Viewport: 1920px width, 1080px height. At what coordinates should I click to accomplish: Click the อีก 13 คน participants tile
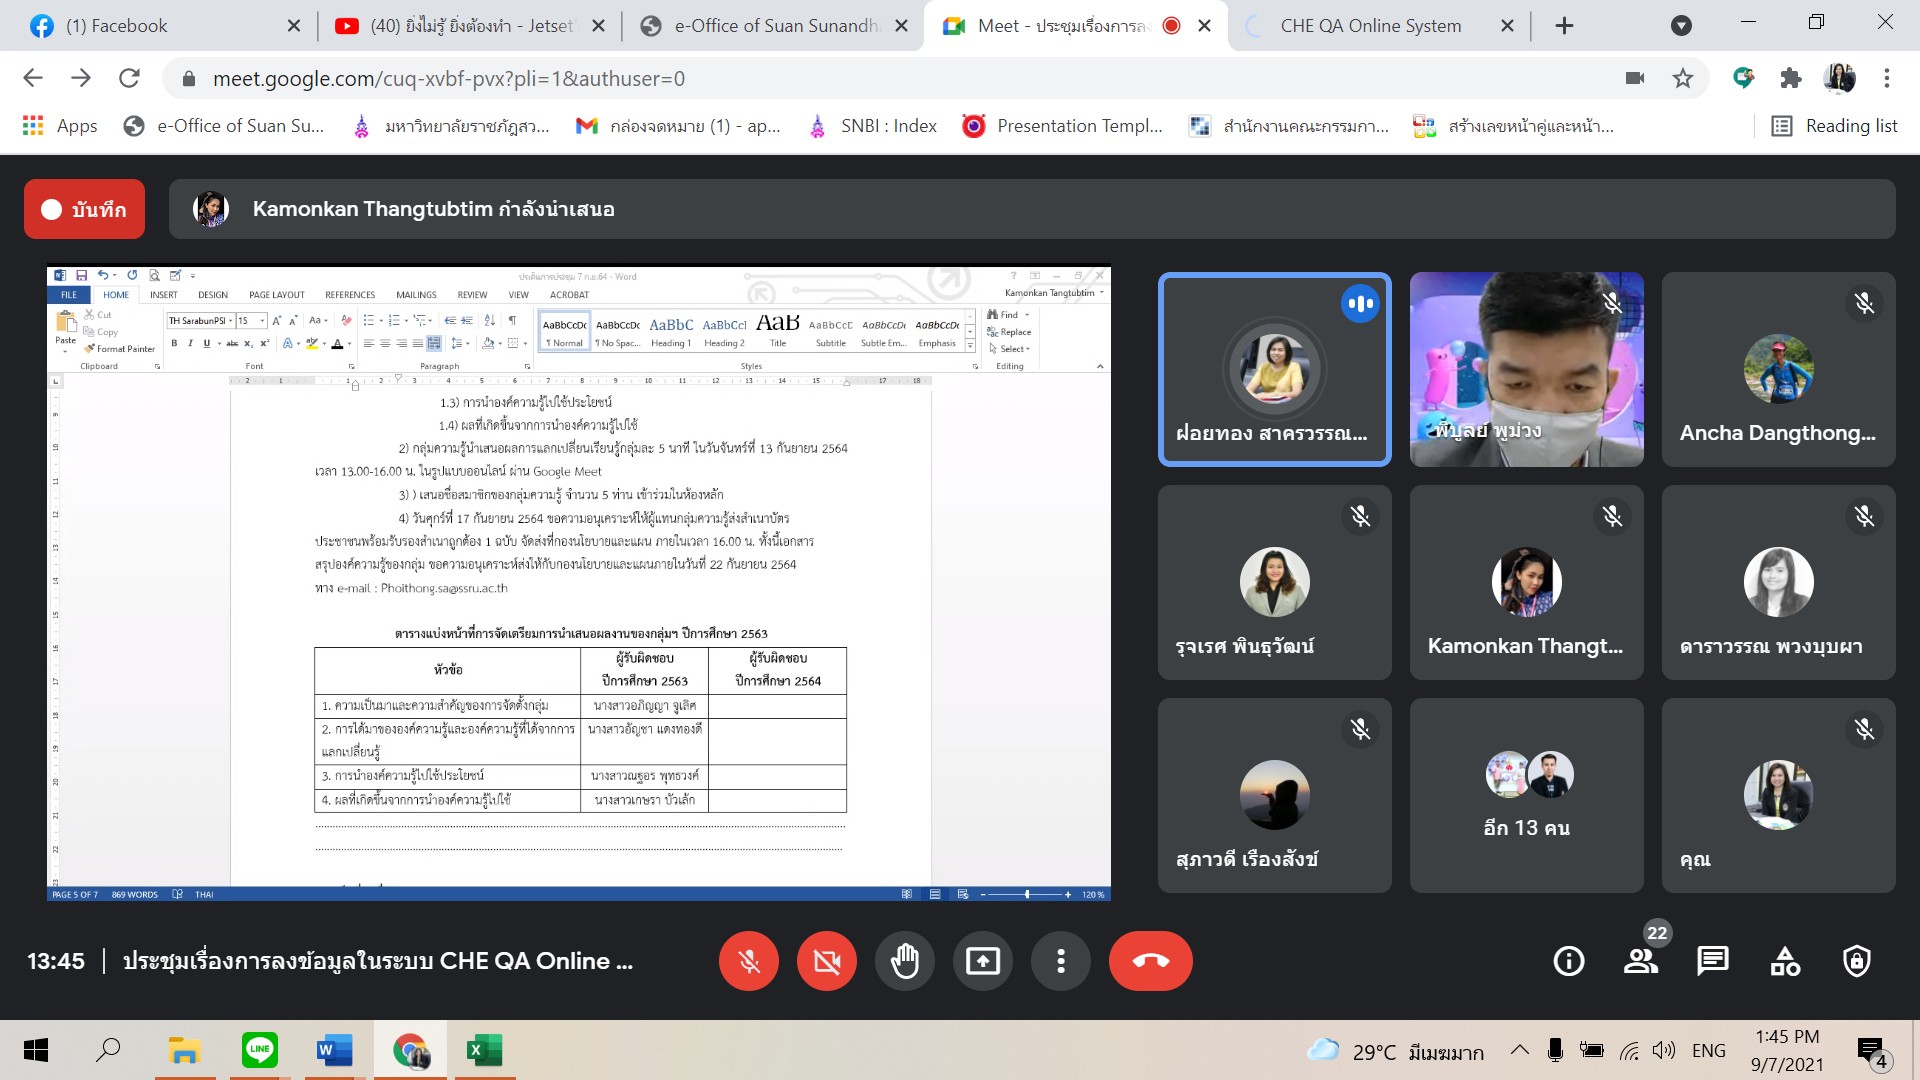point(1526,795)
